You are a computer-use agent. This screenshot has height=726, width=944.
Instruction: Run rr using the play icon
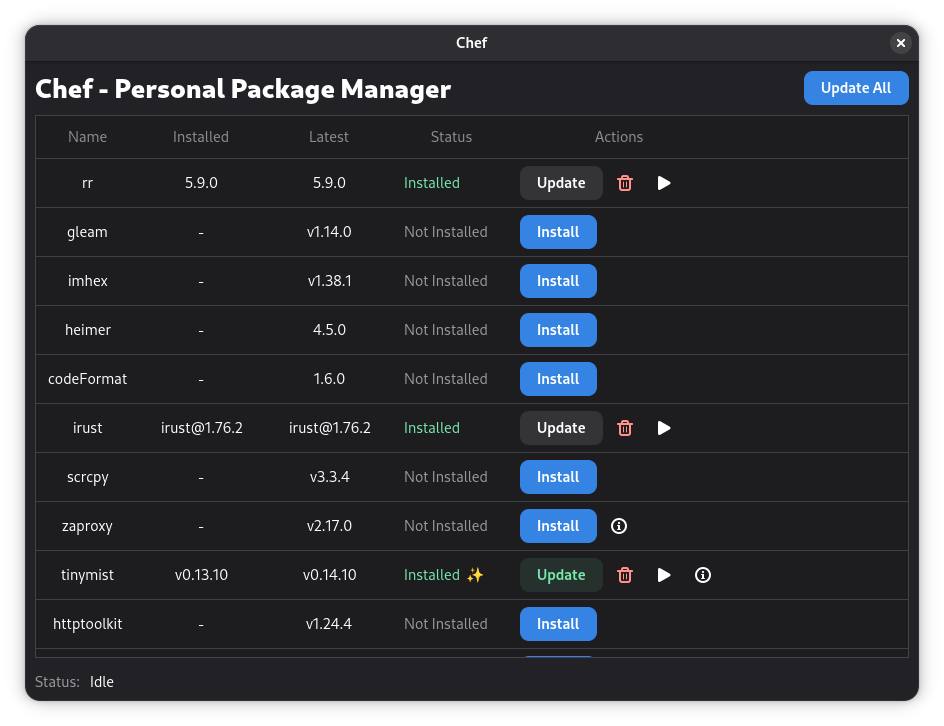pyautogui.click(x=664, y=183)
